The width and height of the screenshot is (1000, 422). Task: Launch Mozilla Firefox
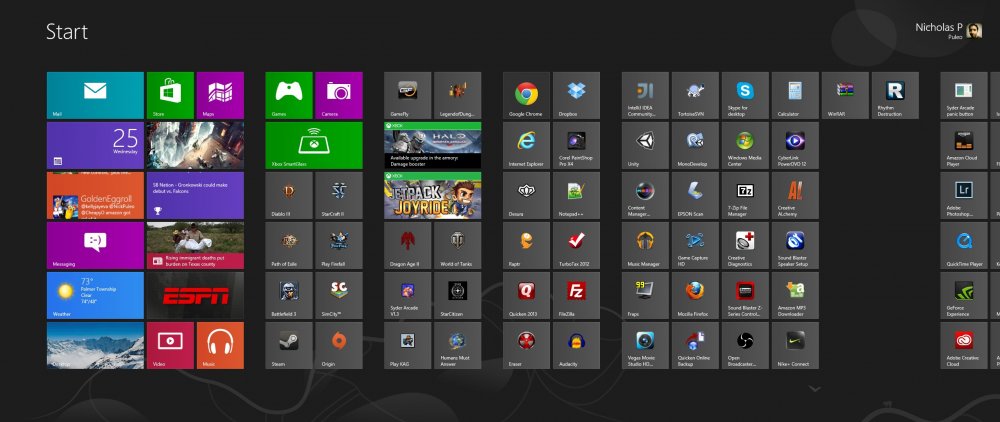695,295
